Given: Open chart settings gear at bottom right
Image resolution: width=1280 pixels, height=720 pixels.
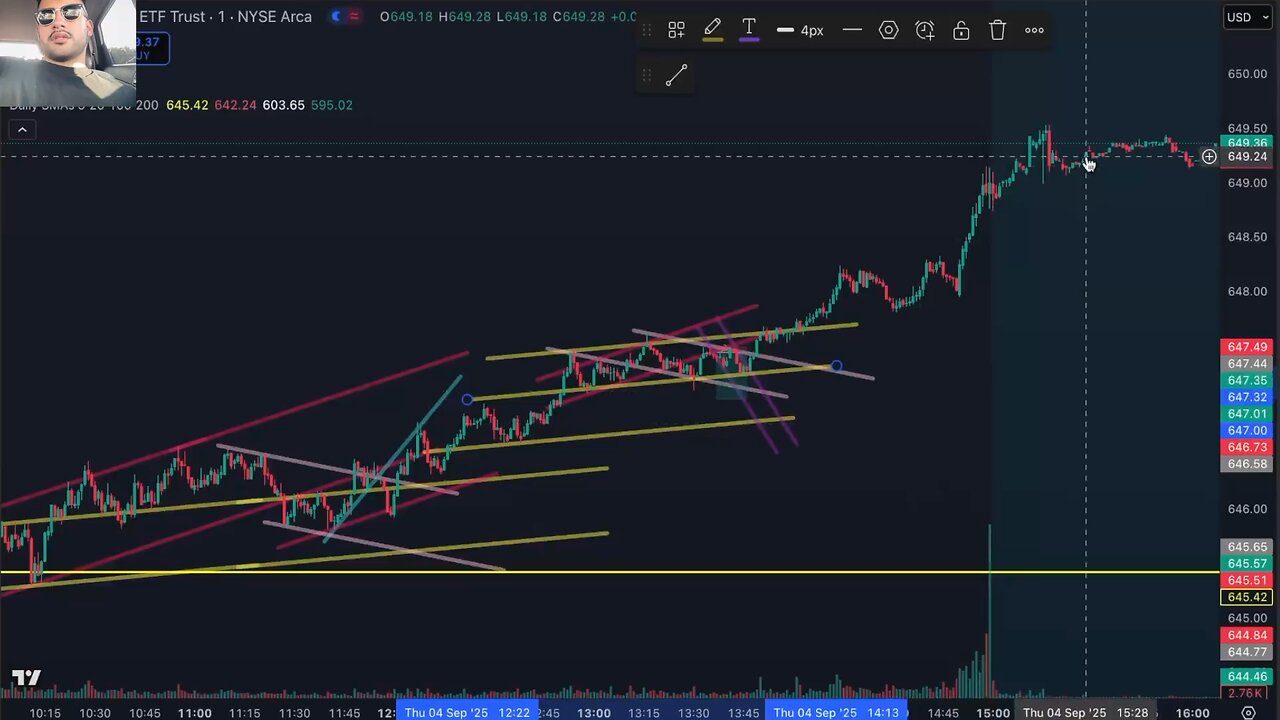Looking at the screenshot, I should [1248, 712].
